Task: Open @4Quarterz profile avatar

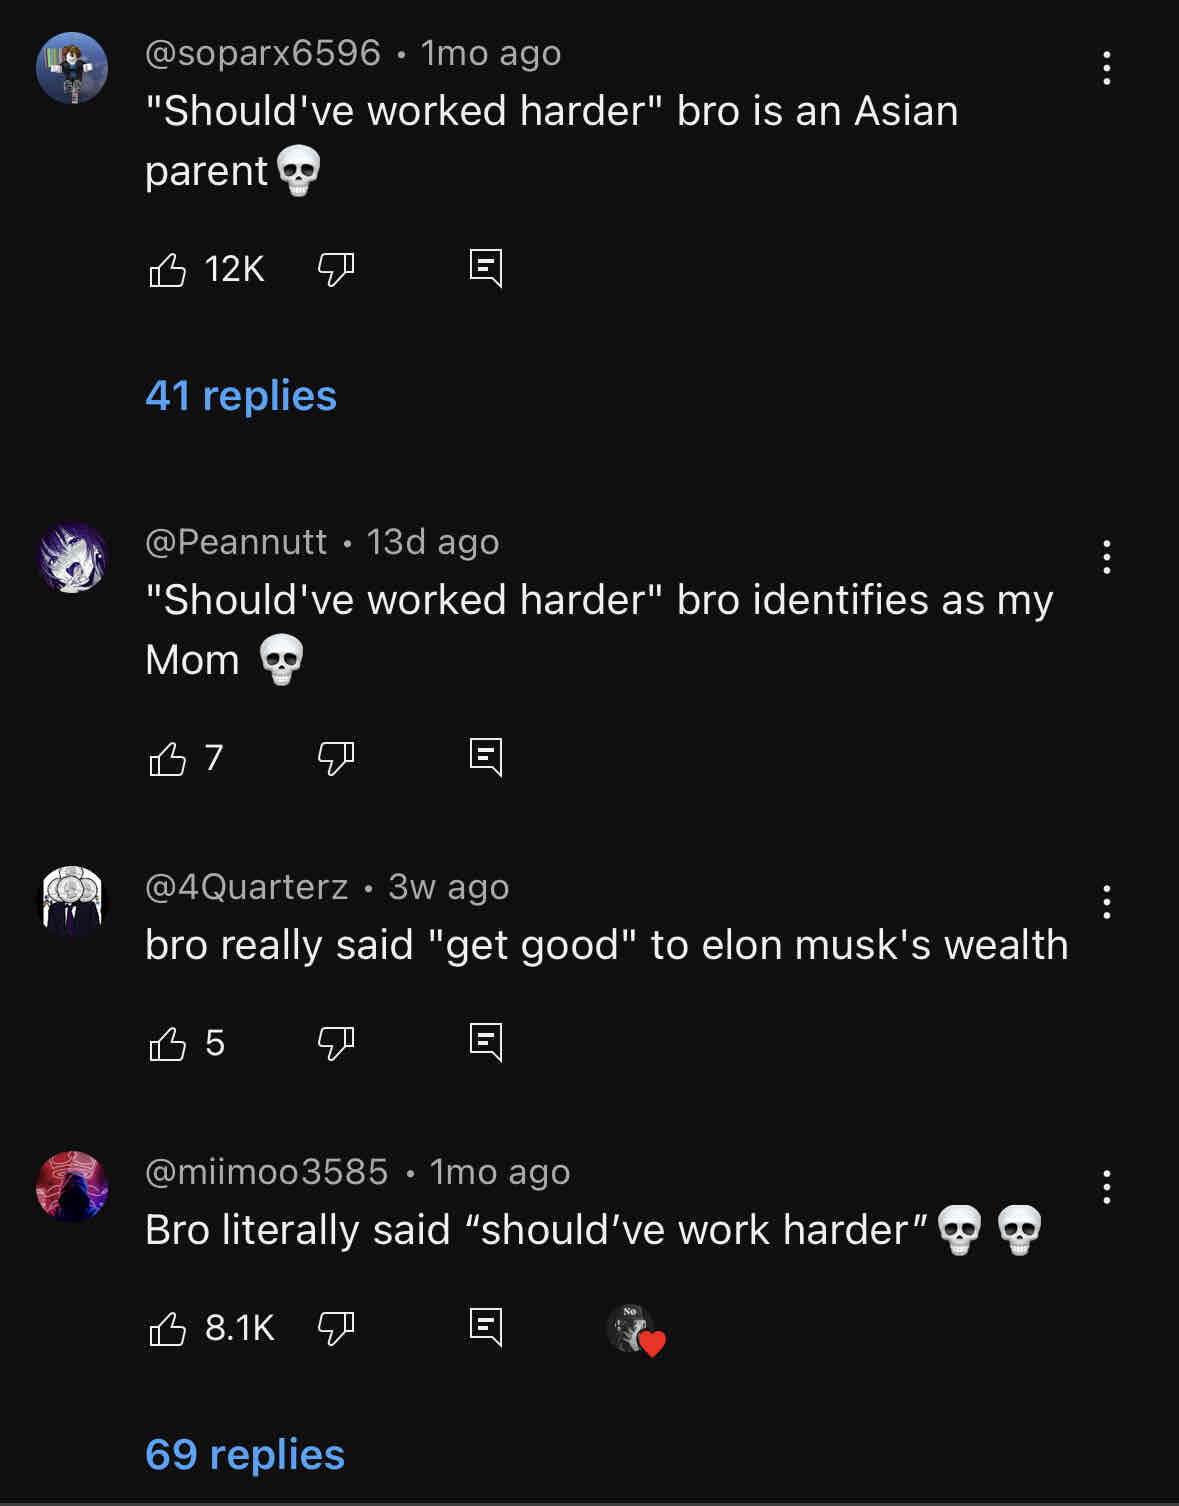Action: click(x=72, y=901)
